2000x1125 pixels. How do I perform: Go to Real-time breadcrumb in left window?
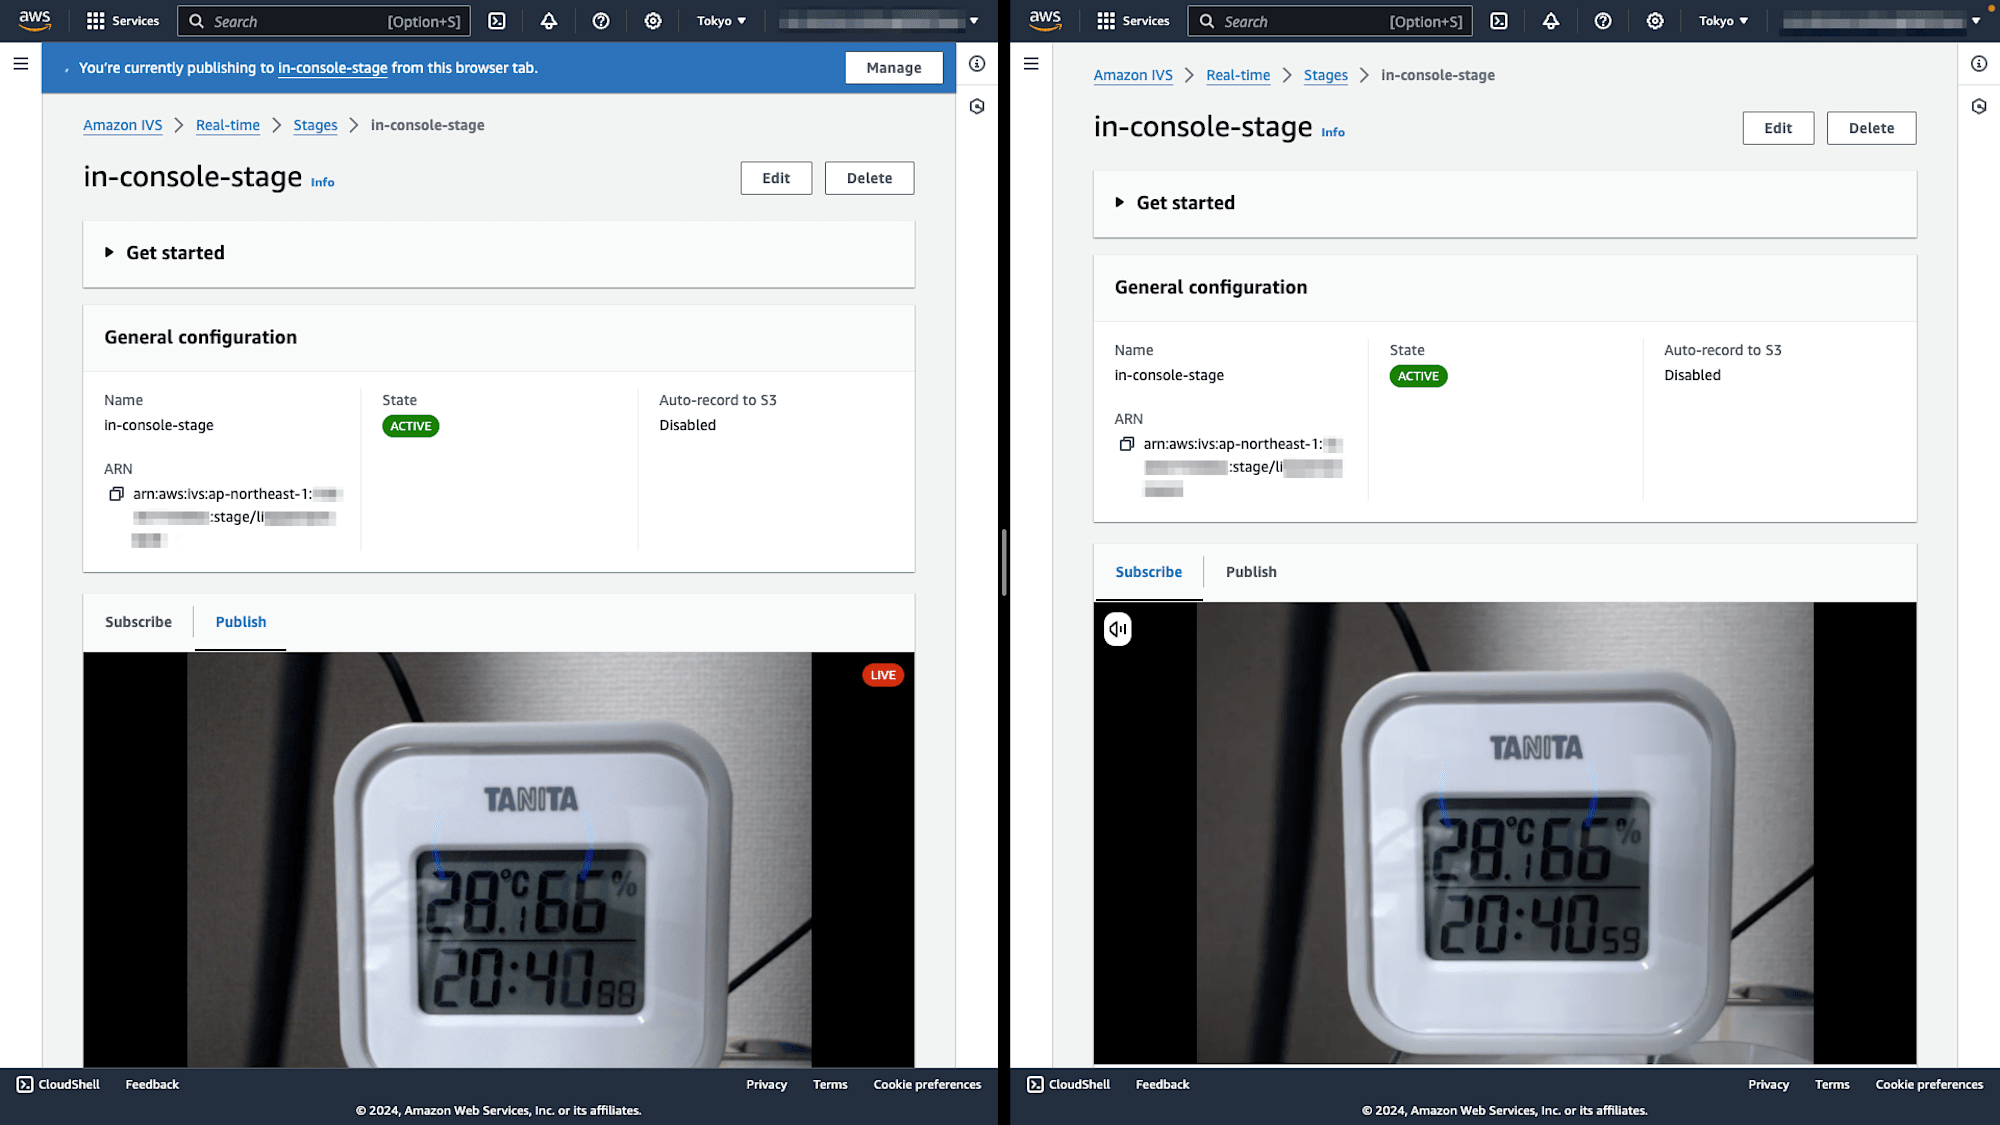pos(228,125)
